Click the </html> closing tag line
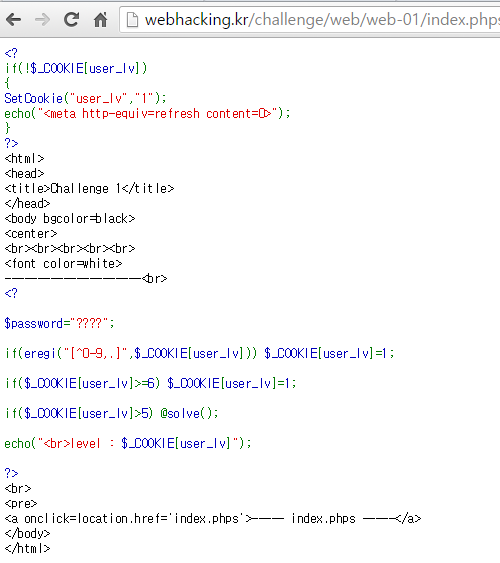The image size is (500, 563). [27, 549]
